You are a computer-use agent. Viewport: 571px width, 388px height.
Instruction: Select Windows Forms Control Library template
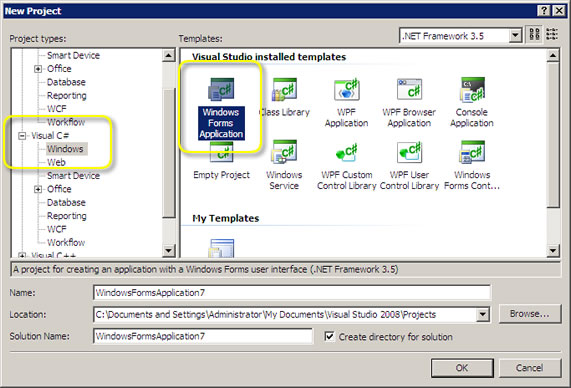pyautogui.click(x=472, y=165)
